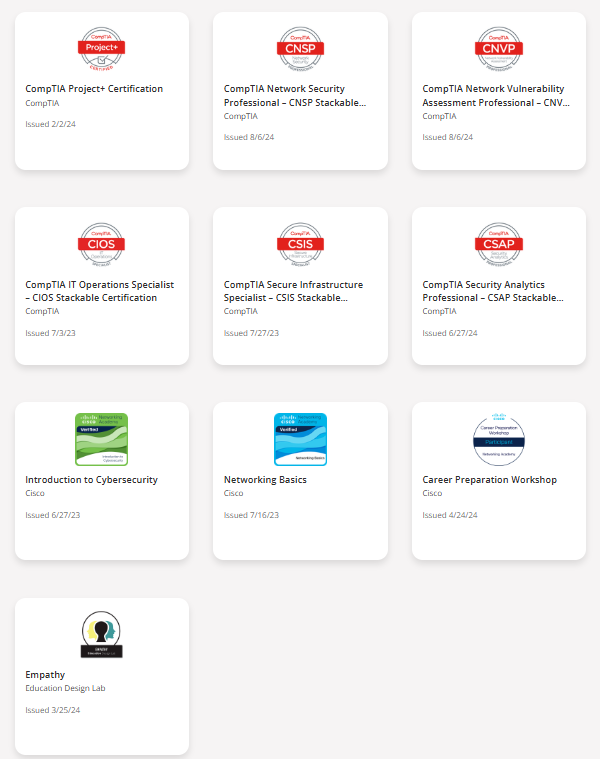
Task: Open the Empathy badge title
Action: (45, 675)
